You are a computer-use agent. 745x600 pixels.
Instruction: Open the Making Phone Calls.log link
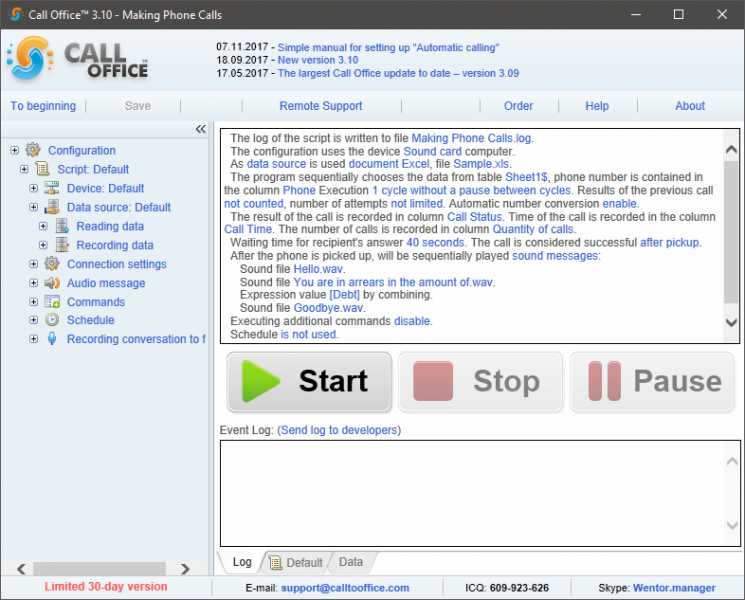(471, 138)
